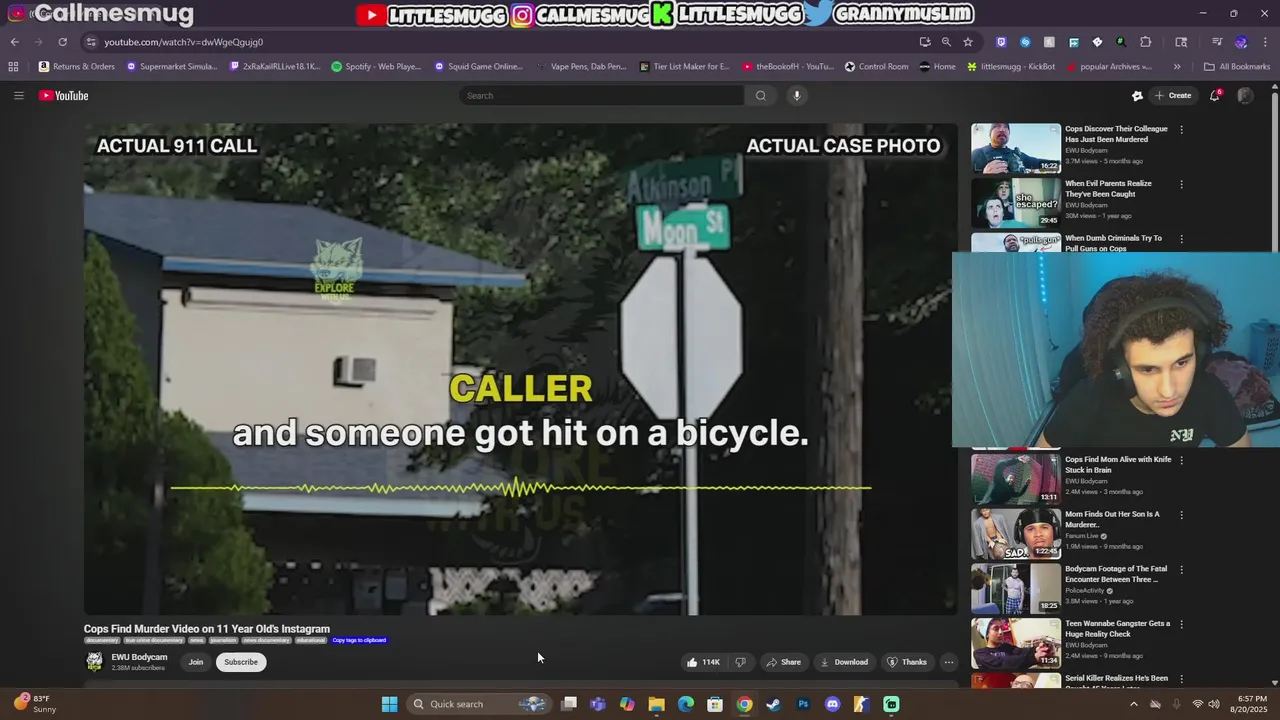Image resolution: width=1280 pixels, height=720 pixels.
Task: Download the video
Action: coord(844,662)
